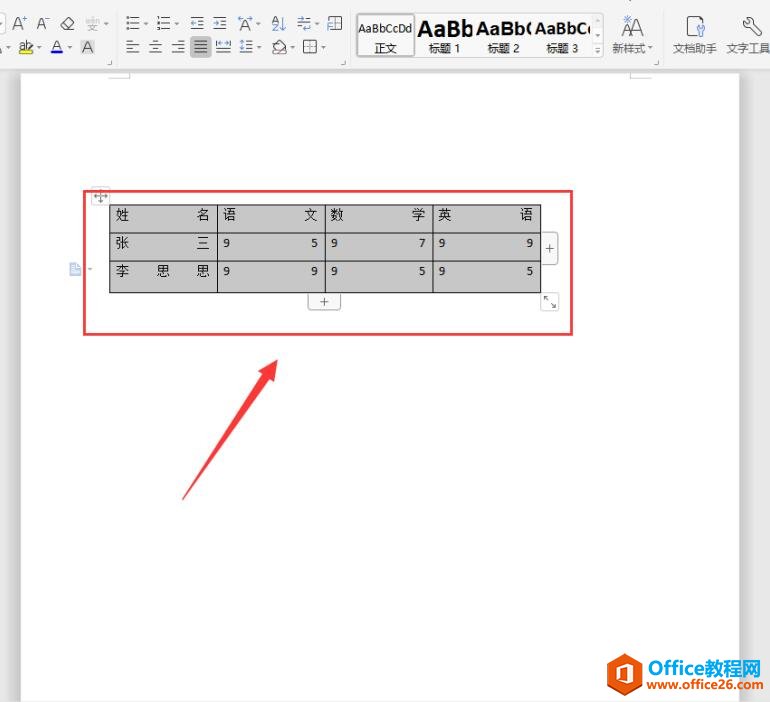Click the paragraph layout grid icon
Image resolution: width=770 pixels, height=702 pixels.
click(x=335, y=23)
